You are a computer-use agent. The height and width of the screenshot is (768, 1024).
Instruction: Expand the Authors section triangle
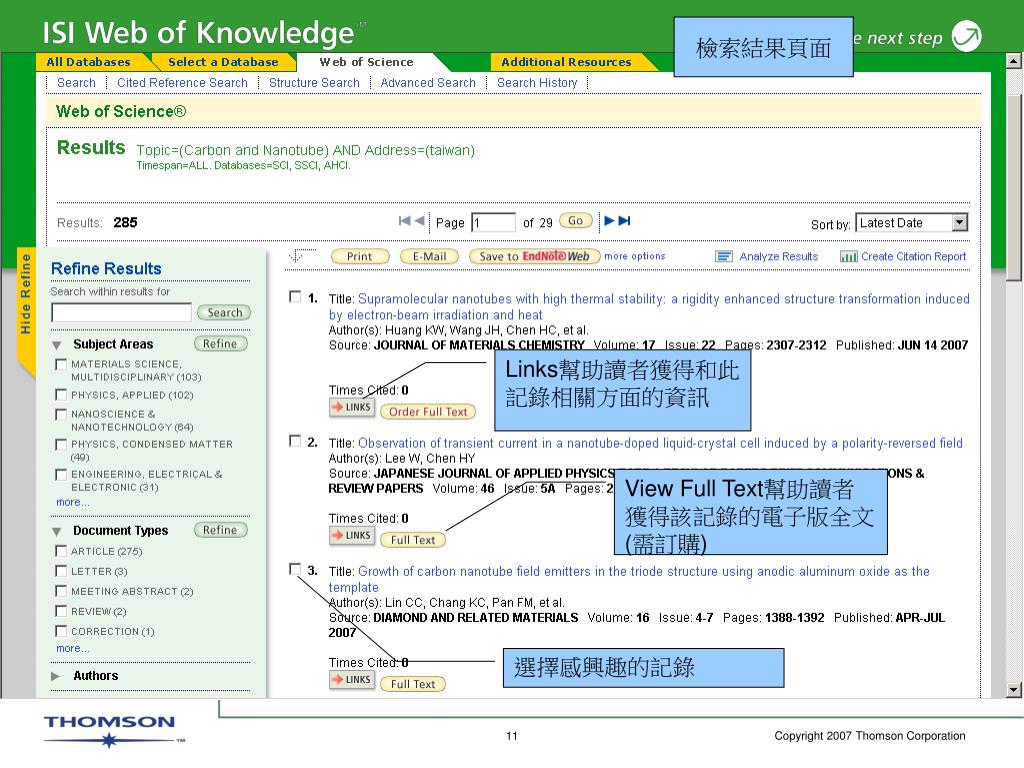coord(56,677)
